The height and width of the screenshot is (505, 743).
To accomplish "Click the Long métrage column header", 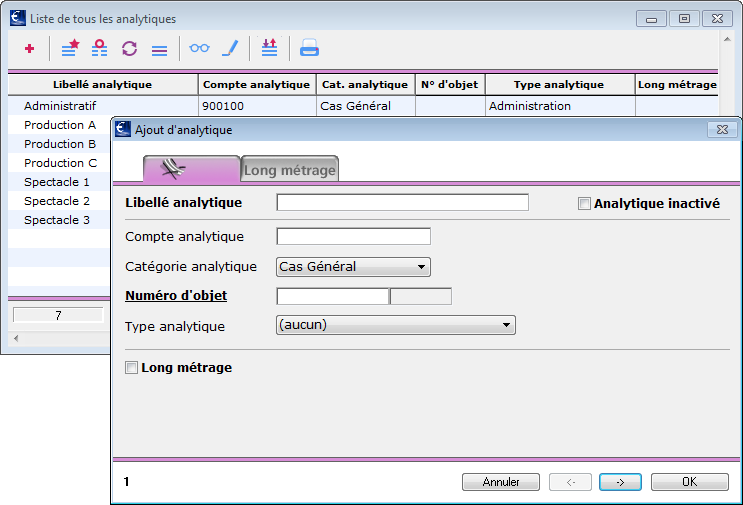I will 677,85.
